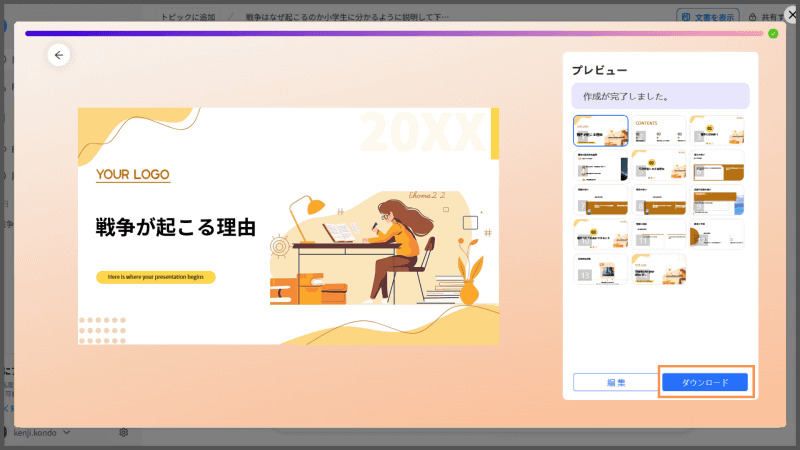Select slide thumbnail 1
The width and height of the screenshot is (800, 450).
tap(601, 131)
